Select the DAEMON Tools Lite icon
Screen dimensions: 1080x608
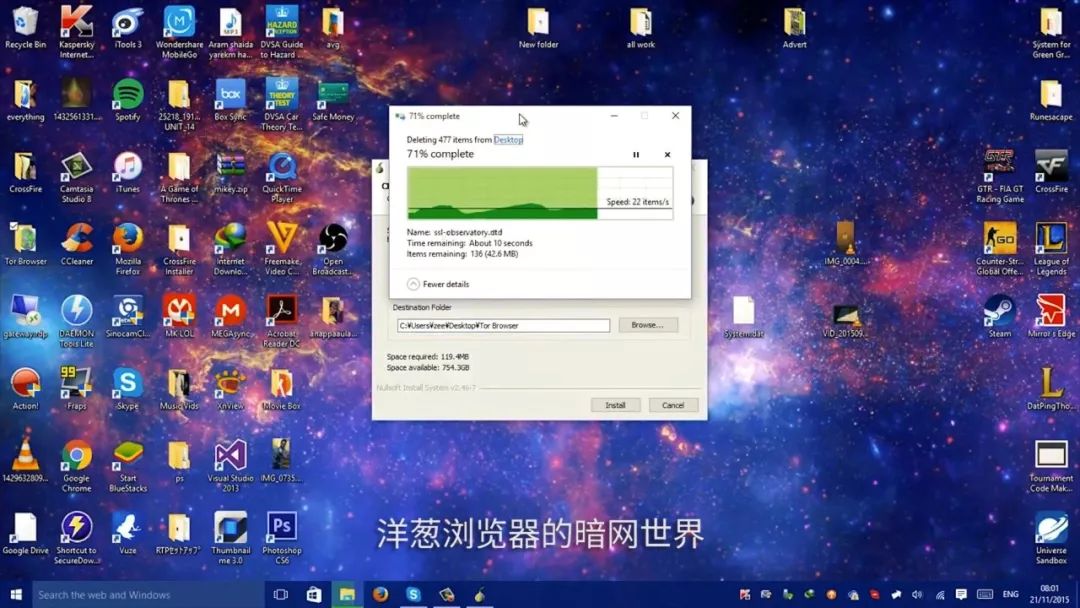[x=76, y=322]
